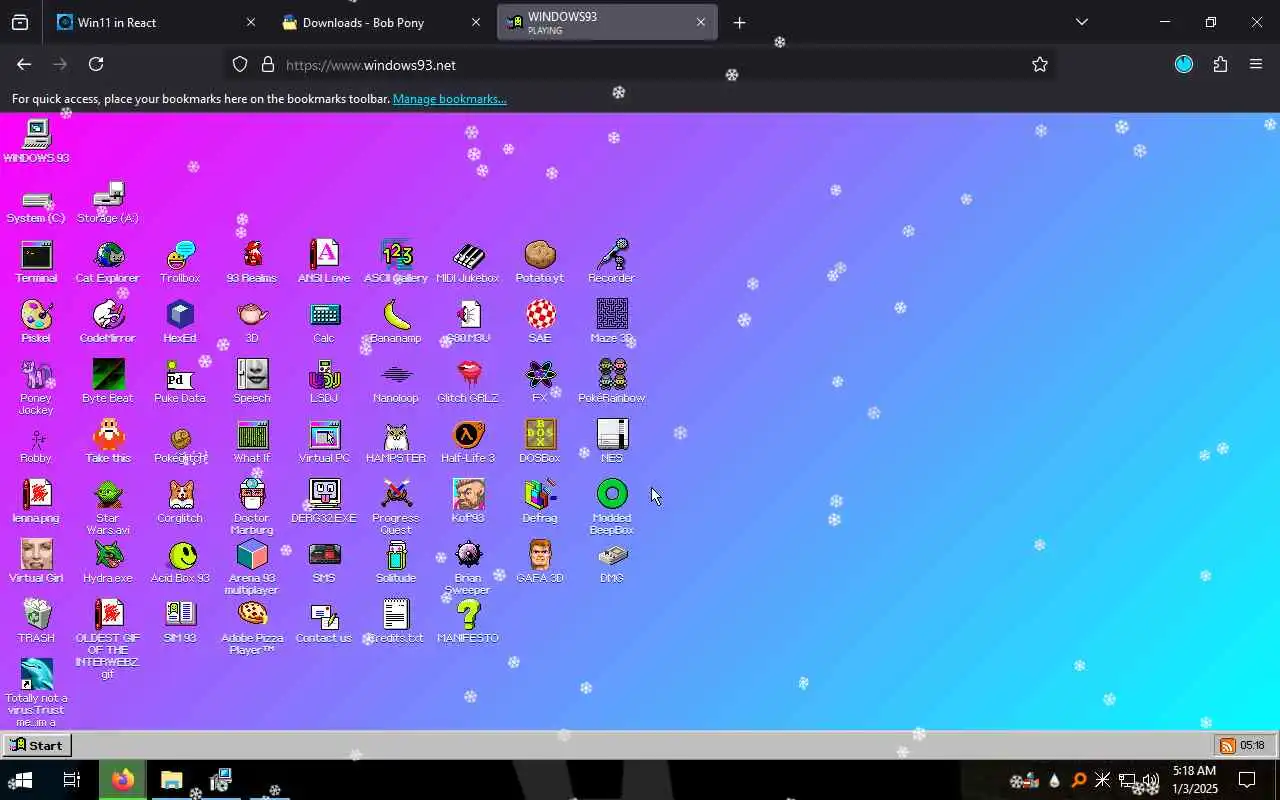Screen dimensions: 1280x800
Task: Open the Defrag icon
Action: pyautogui.click(x=540, y=502)
